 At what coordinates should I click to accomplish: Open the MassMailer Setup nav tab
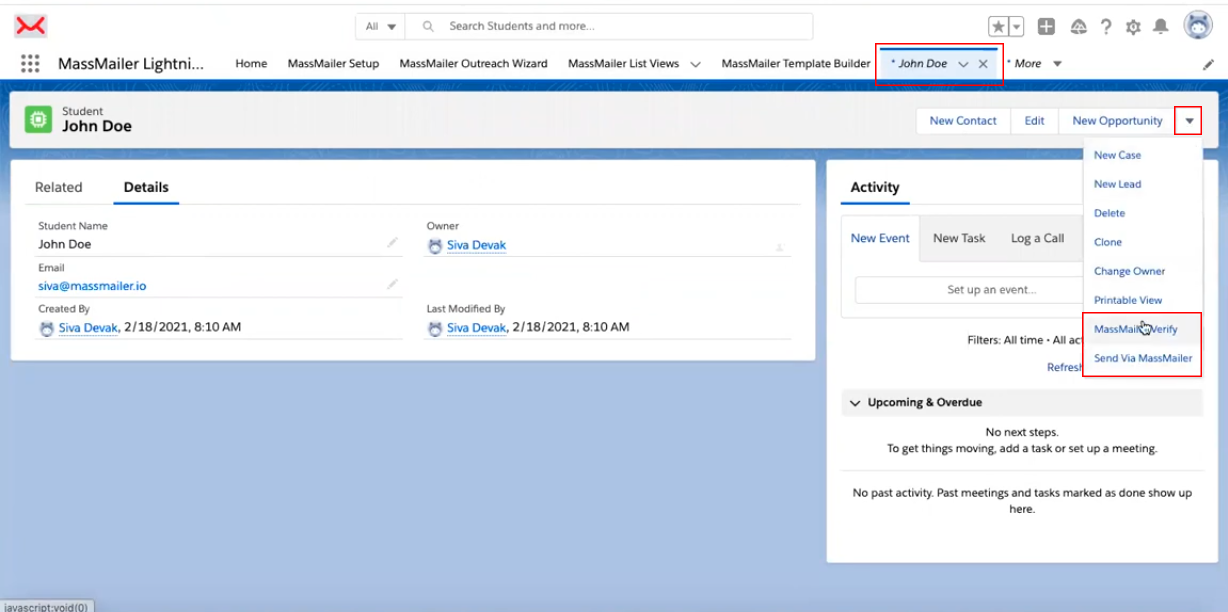(333, 63)
